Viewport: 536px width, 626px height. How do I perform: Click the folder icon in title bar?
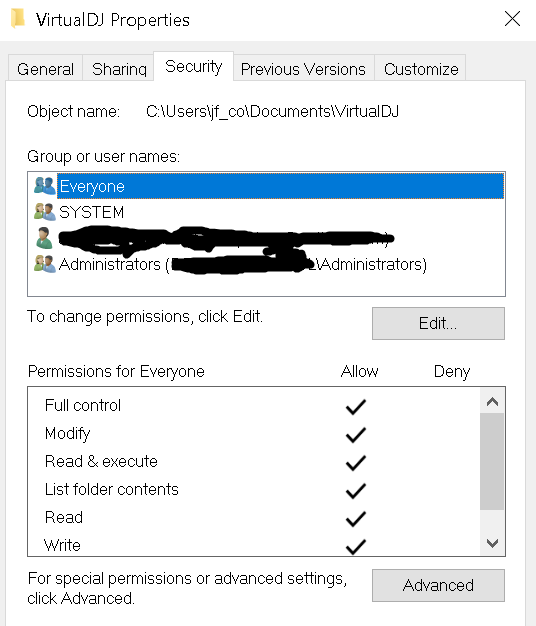tap(18, 19)
